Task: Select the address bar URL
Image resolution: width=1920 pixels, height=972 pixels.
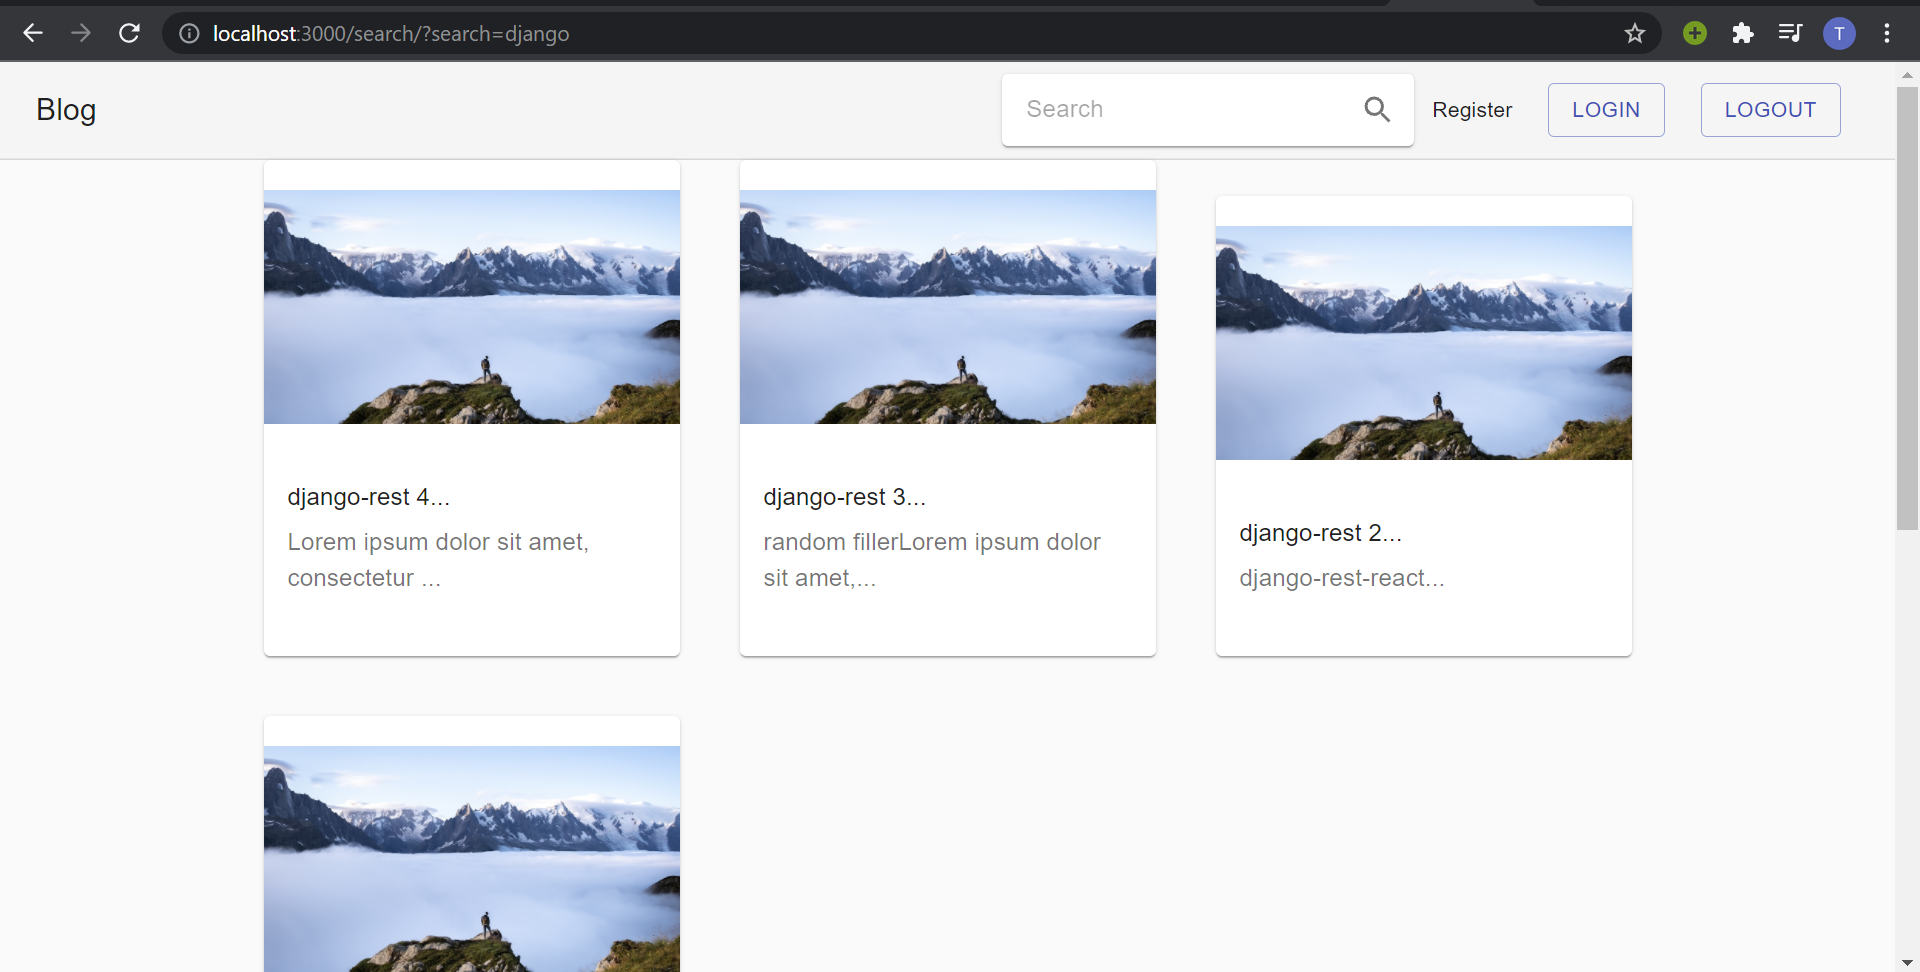Action: coord(389,33)
